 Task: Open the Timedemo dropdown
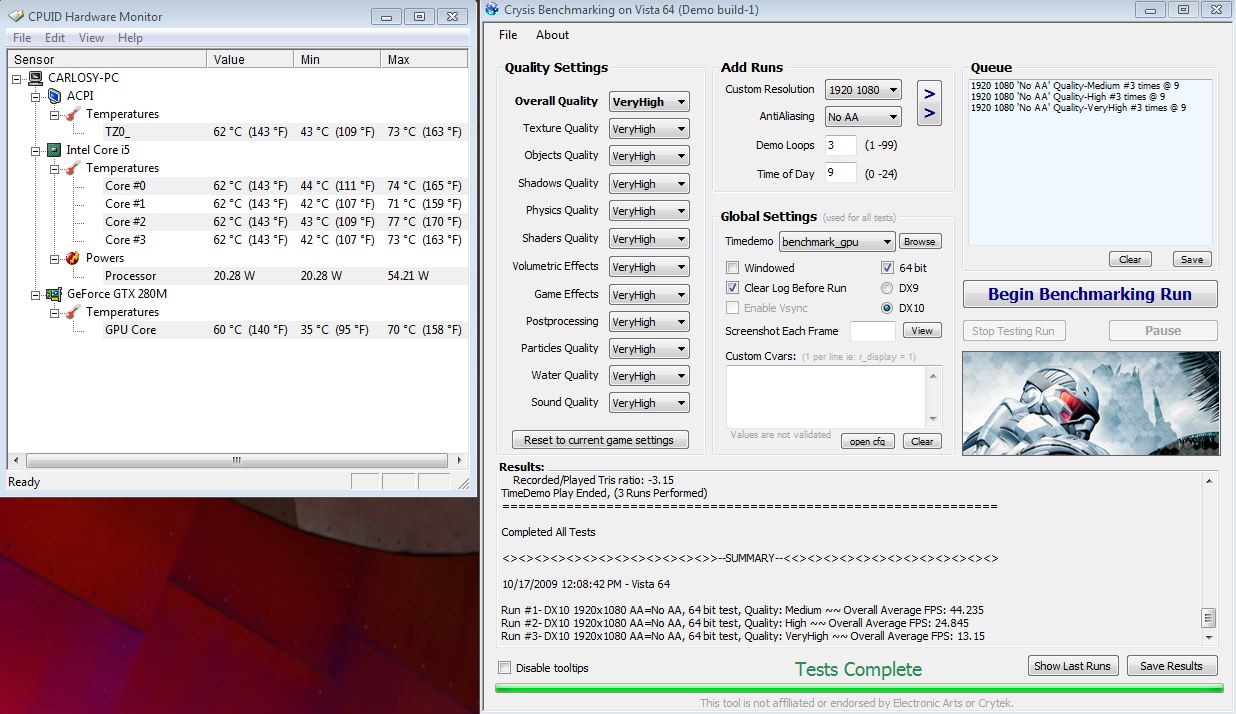(837, 242)
